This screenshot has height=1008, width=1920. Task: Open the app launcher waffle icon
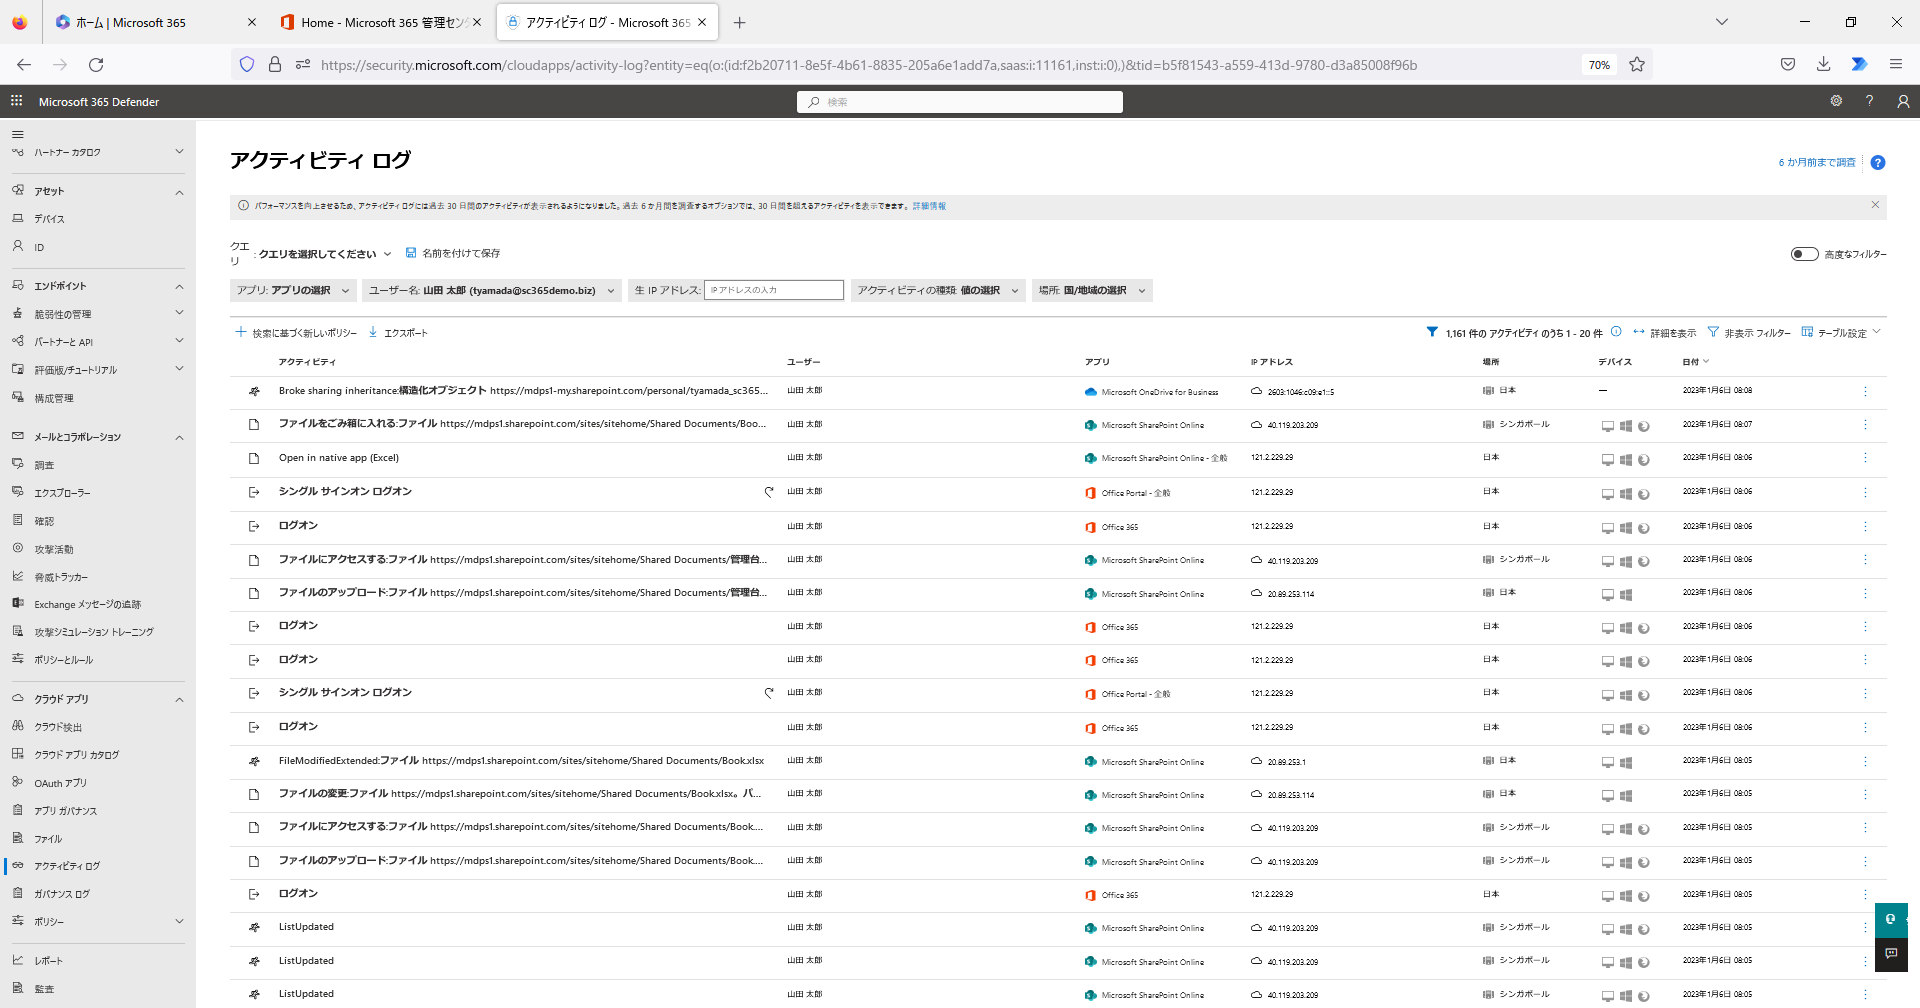point(16,101)
